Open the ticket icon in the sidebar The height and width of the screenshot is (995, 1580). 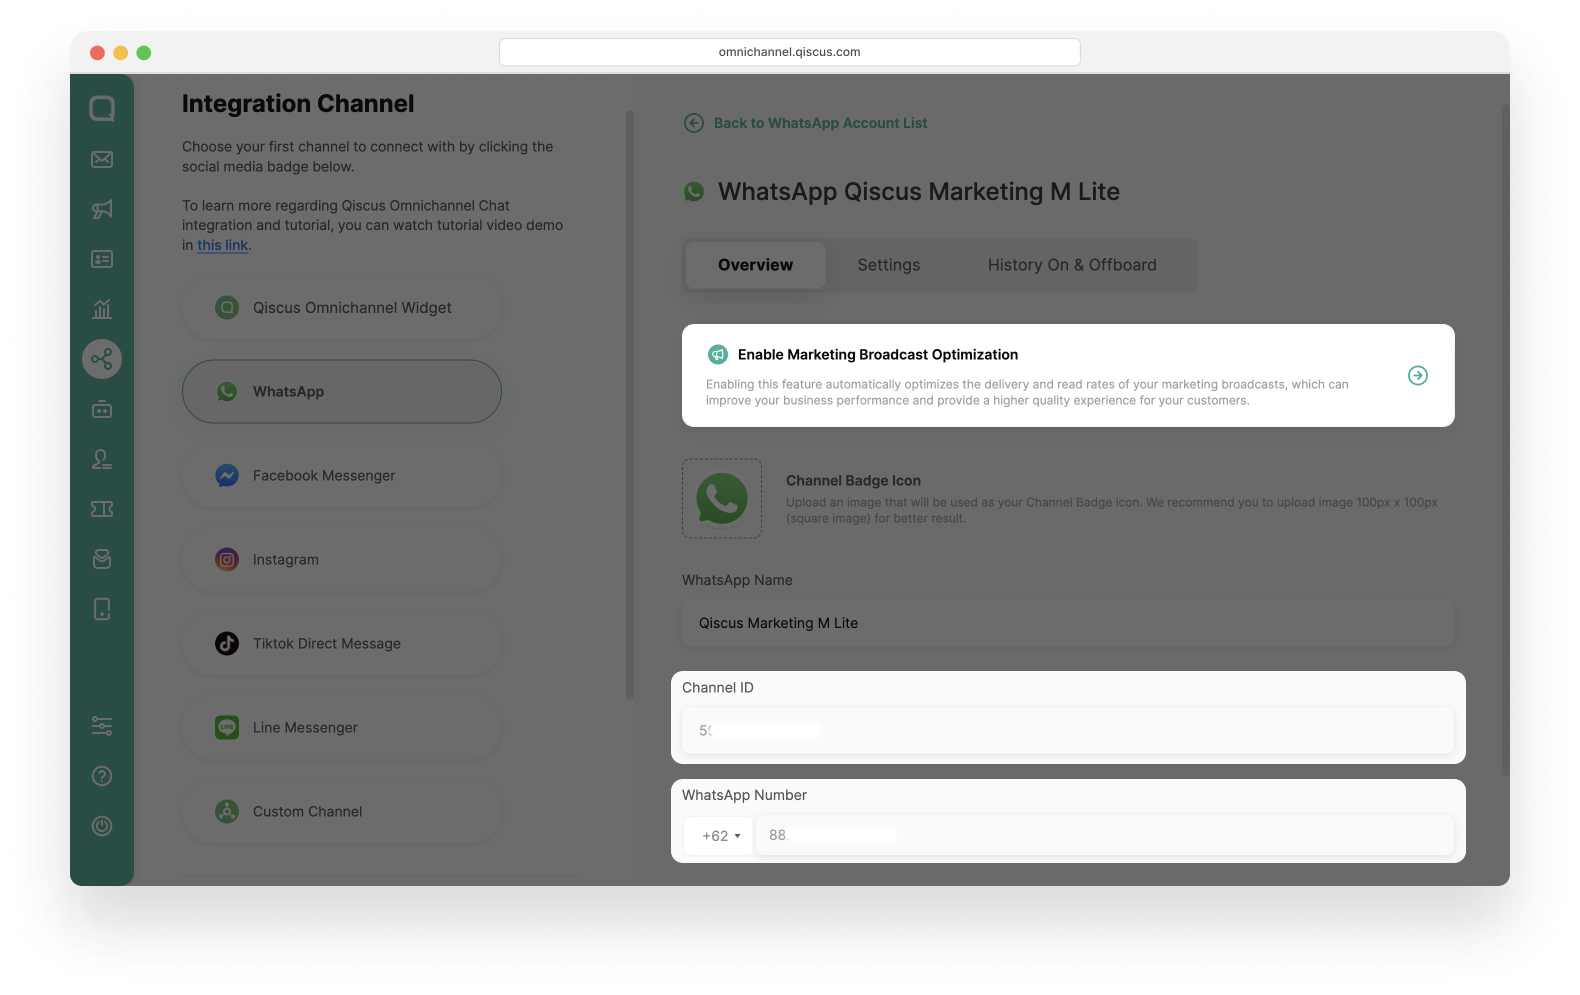[x=102, y=509]
